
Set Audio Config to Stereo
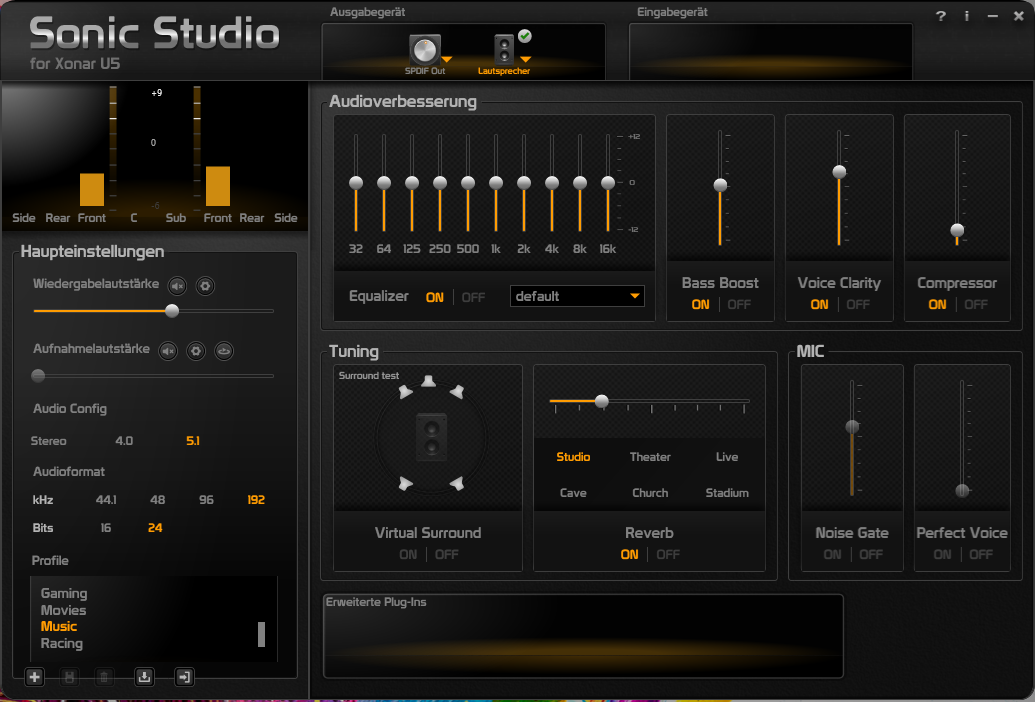[x=49, y=441]
